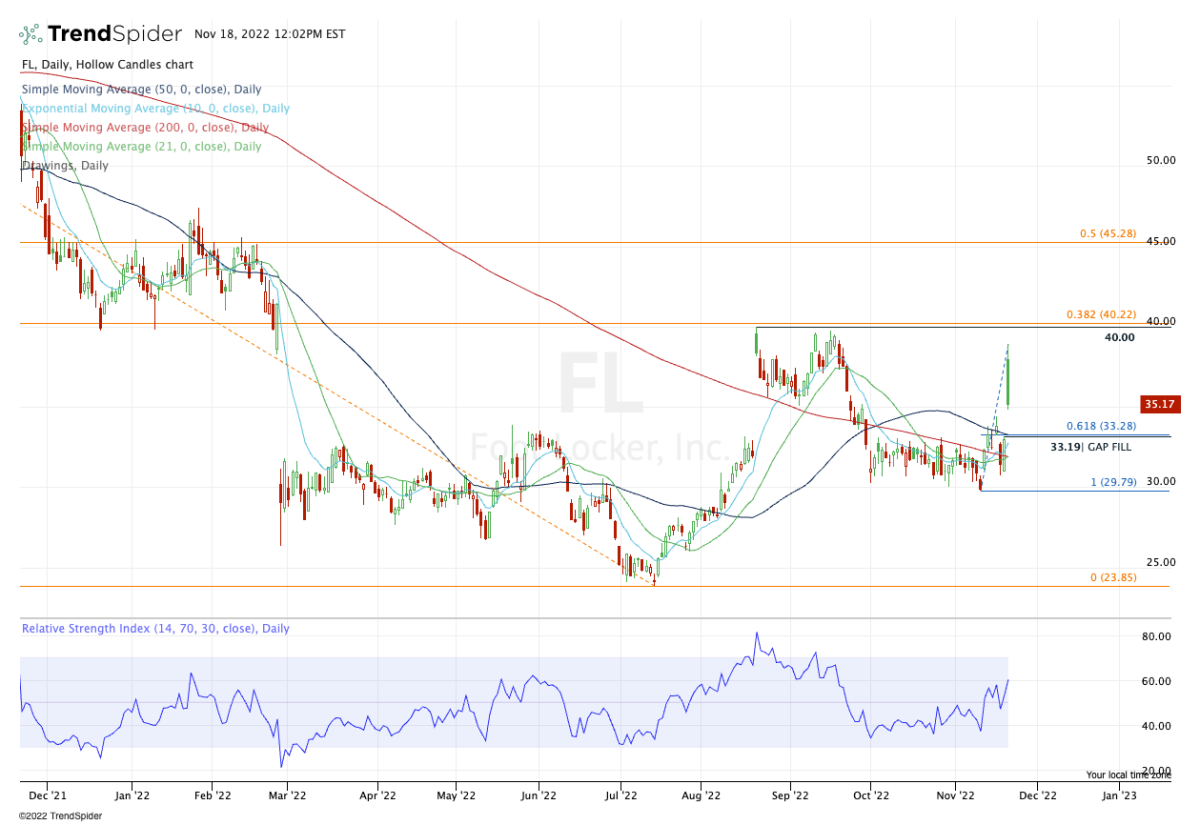Viewport: 1200px width, 825px height.
Task: Click the 'Jul '22' date axis label
Action: (622, 796)
